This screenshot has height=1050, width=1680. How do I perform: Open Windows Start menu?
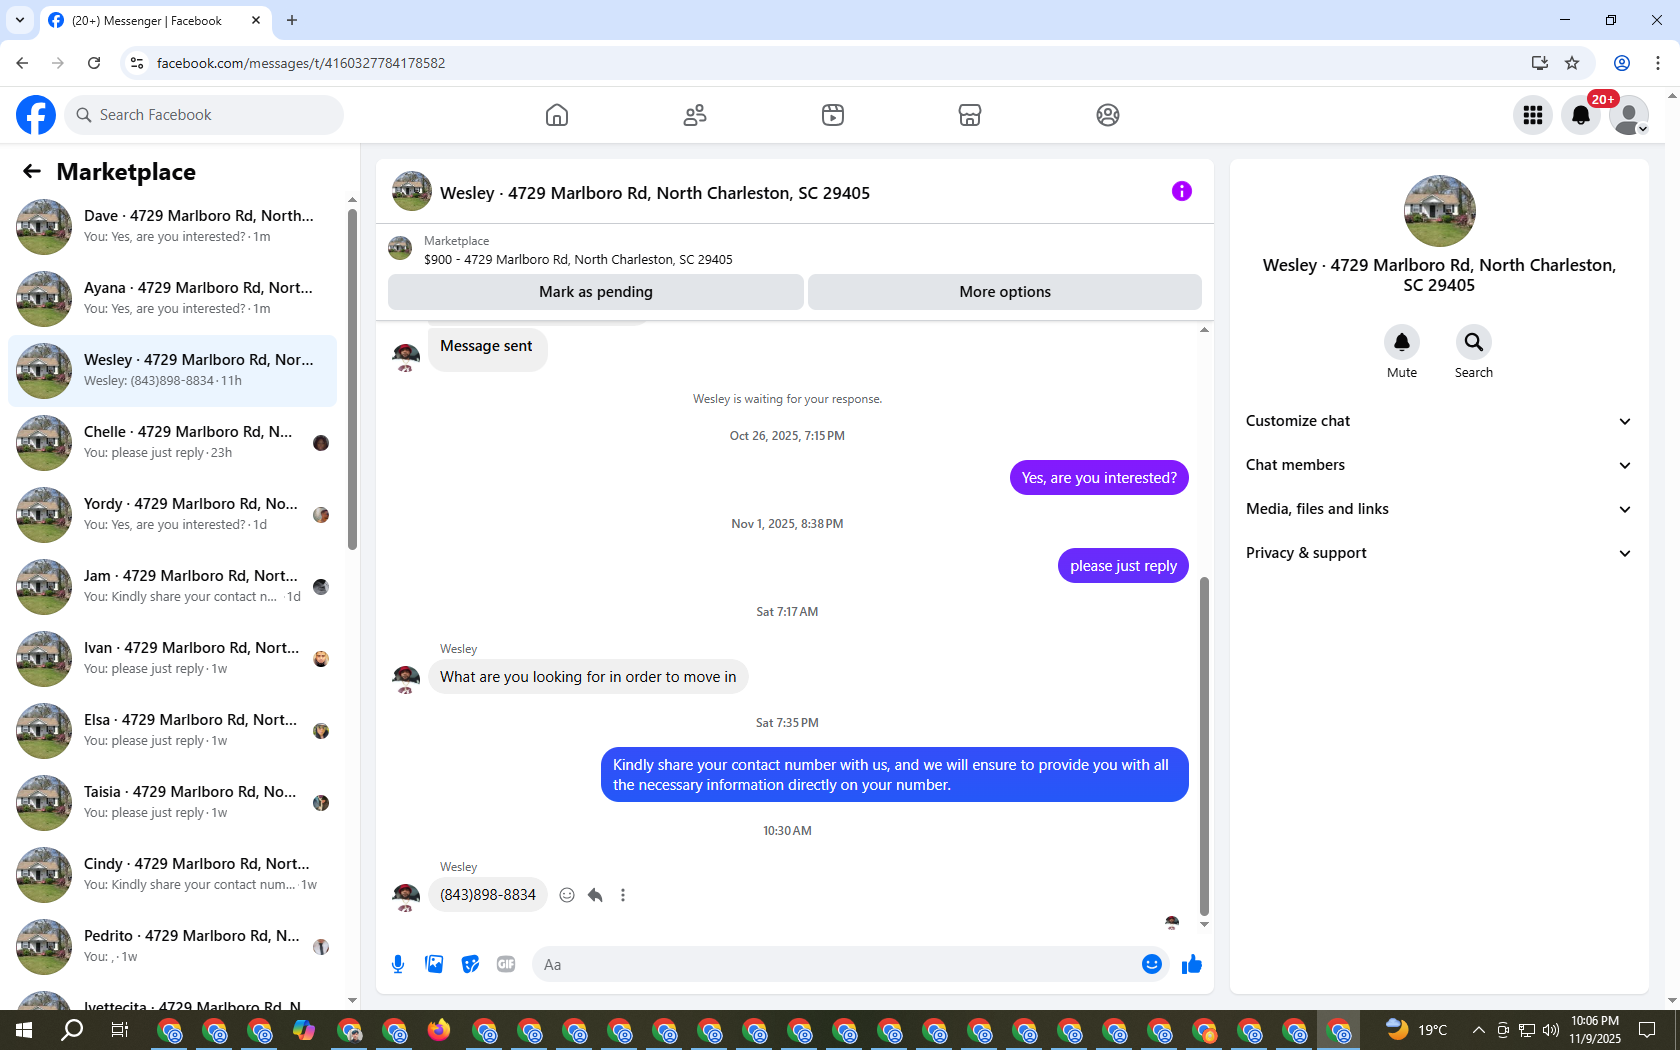point(24,1030)
